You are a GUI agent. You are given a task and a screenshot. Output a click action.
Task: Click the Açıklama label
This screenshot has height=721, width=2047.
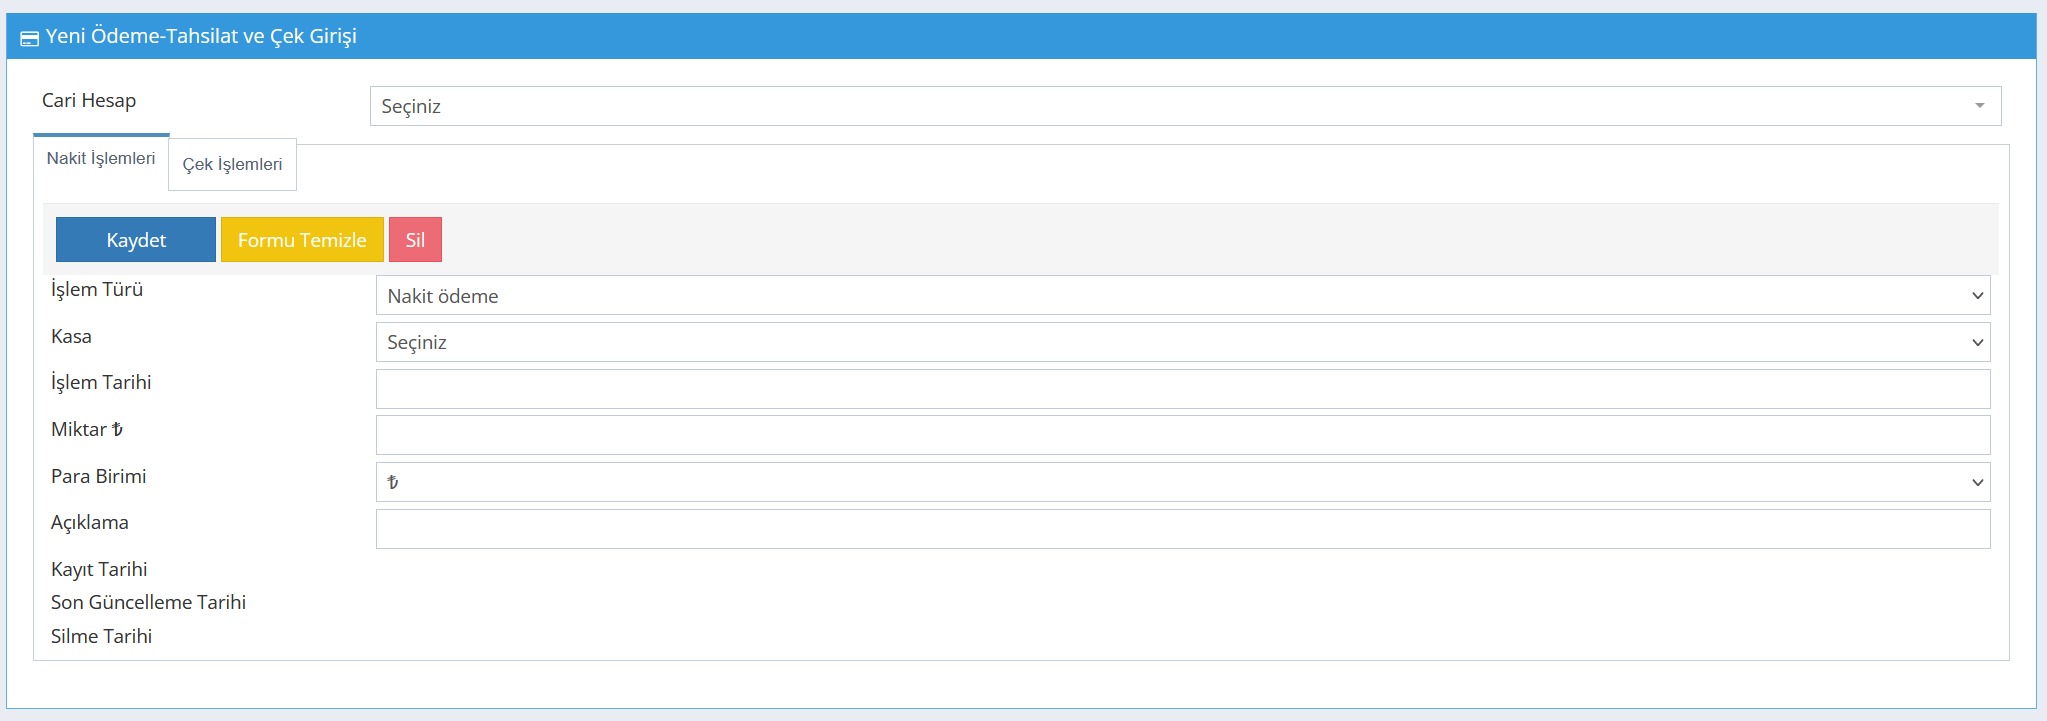(x=89, y=523)
